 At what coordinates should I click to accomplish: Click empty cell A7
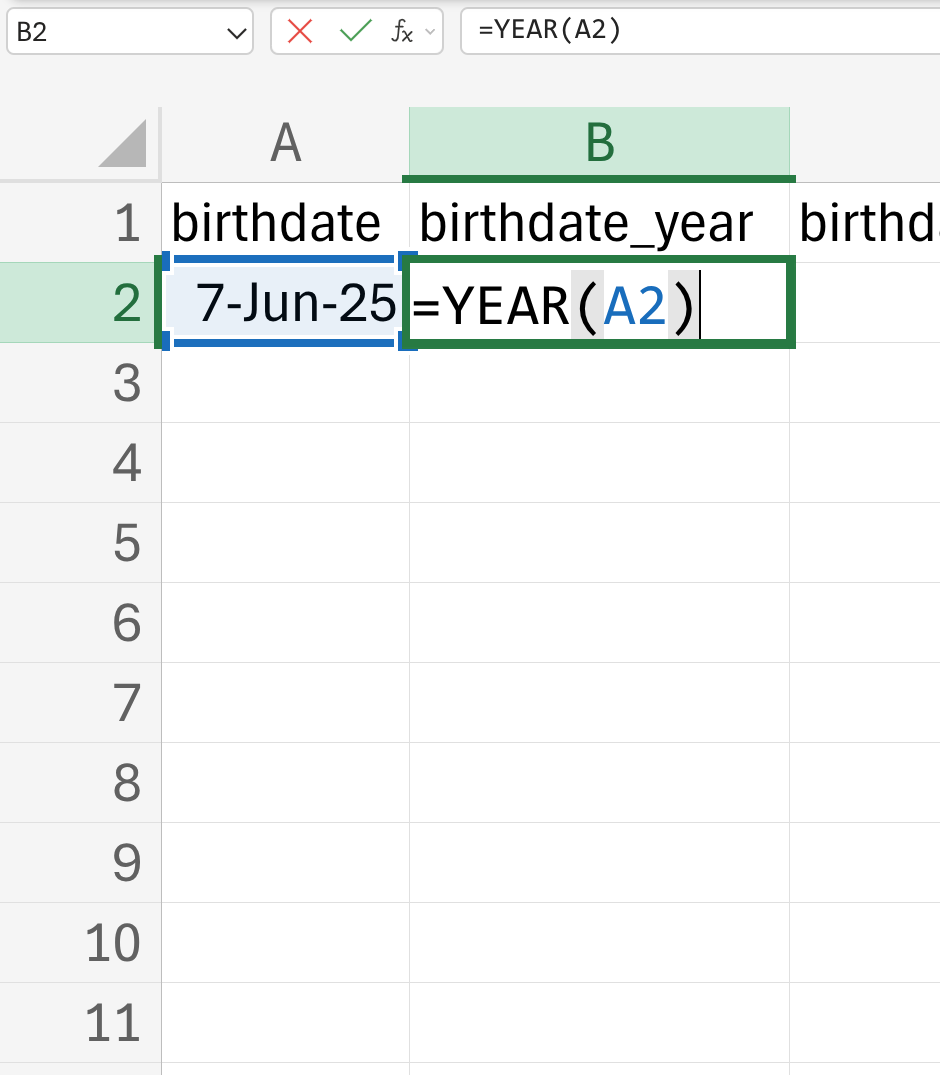click(x=285, y=703)
